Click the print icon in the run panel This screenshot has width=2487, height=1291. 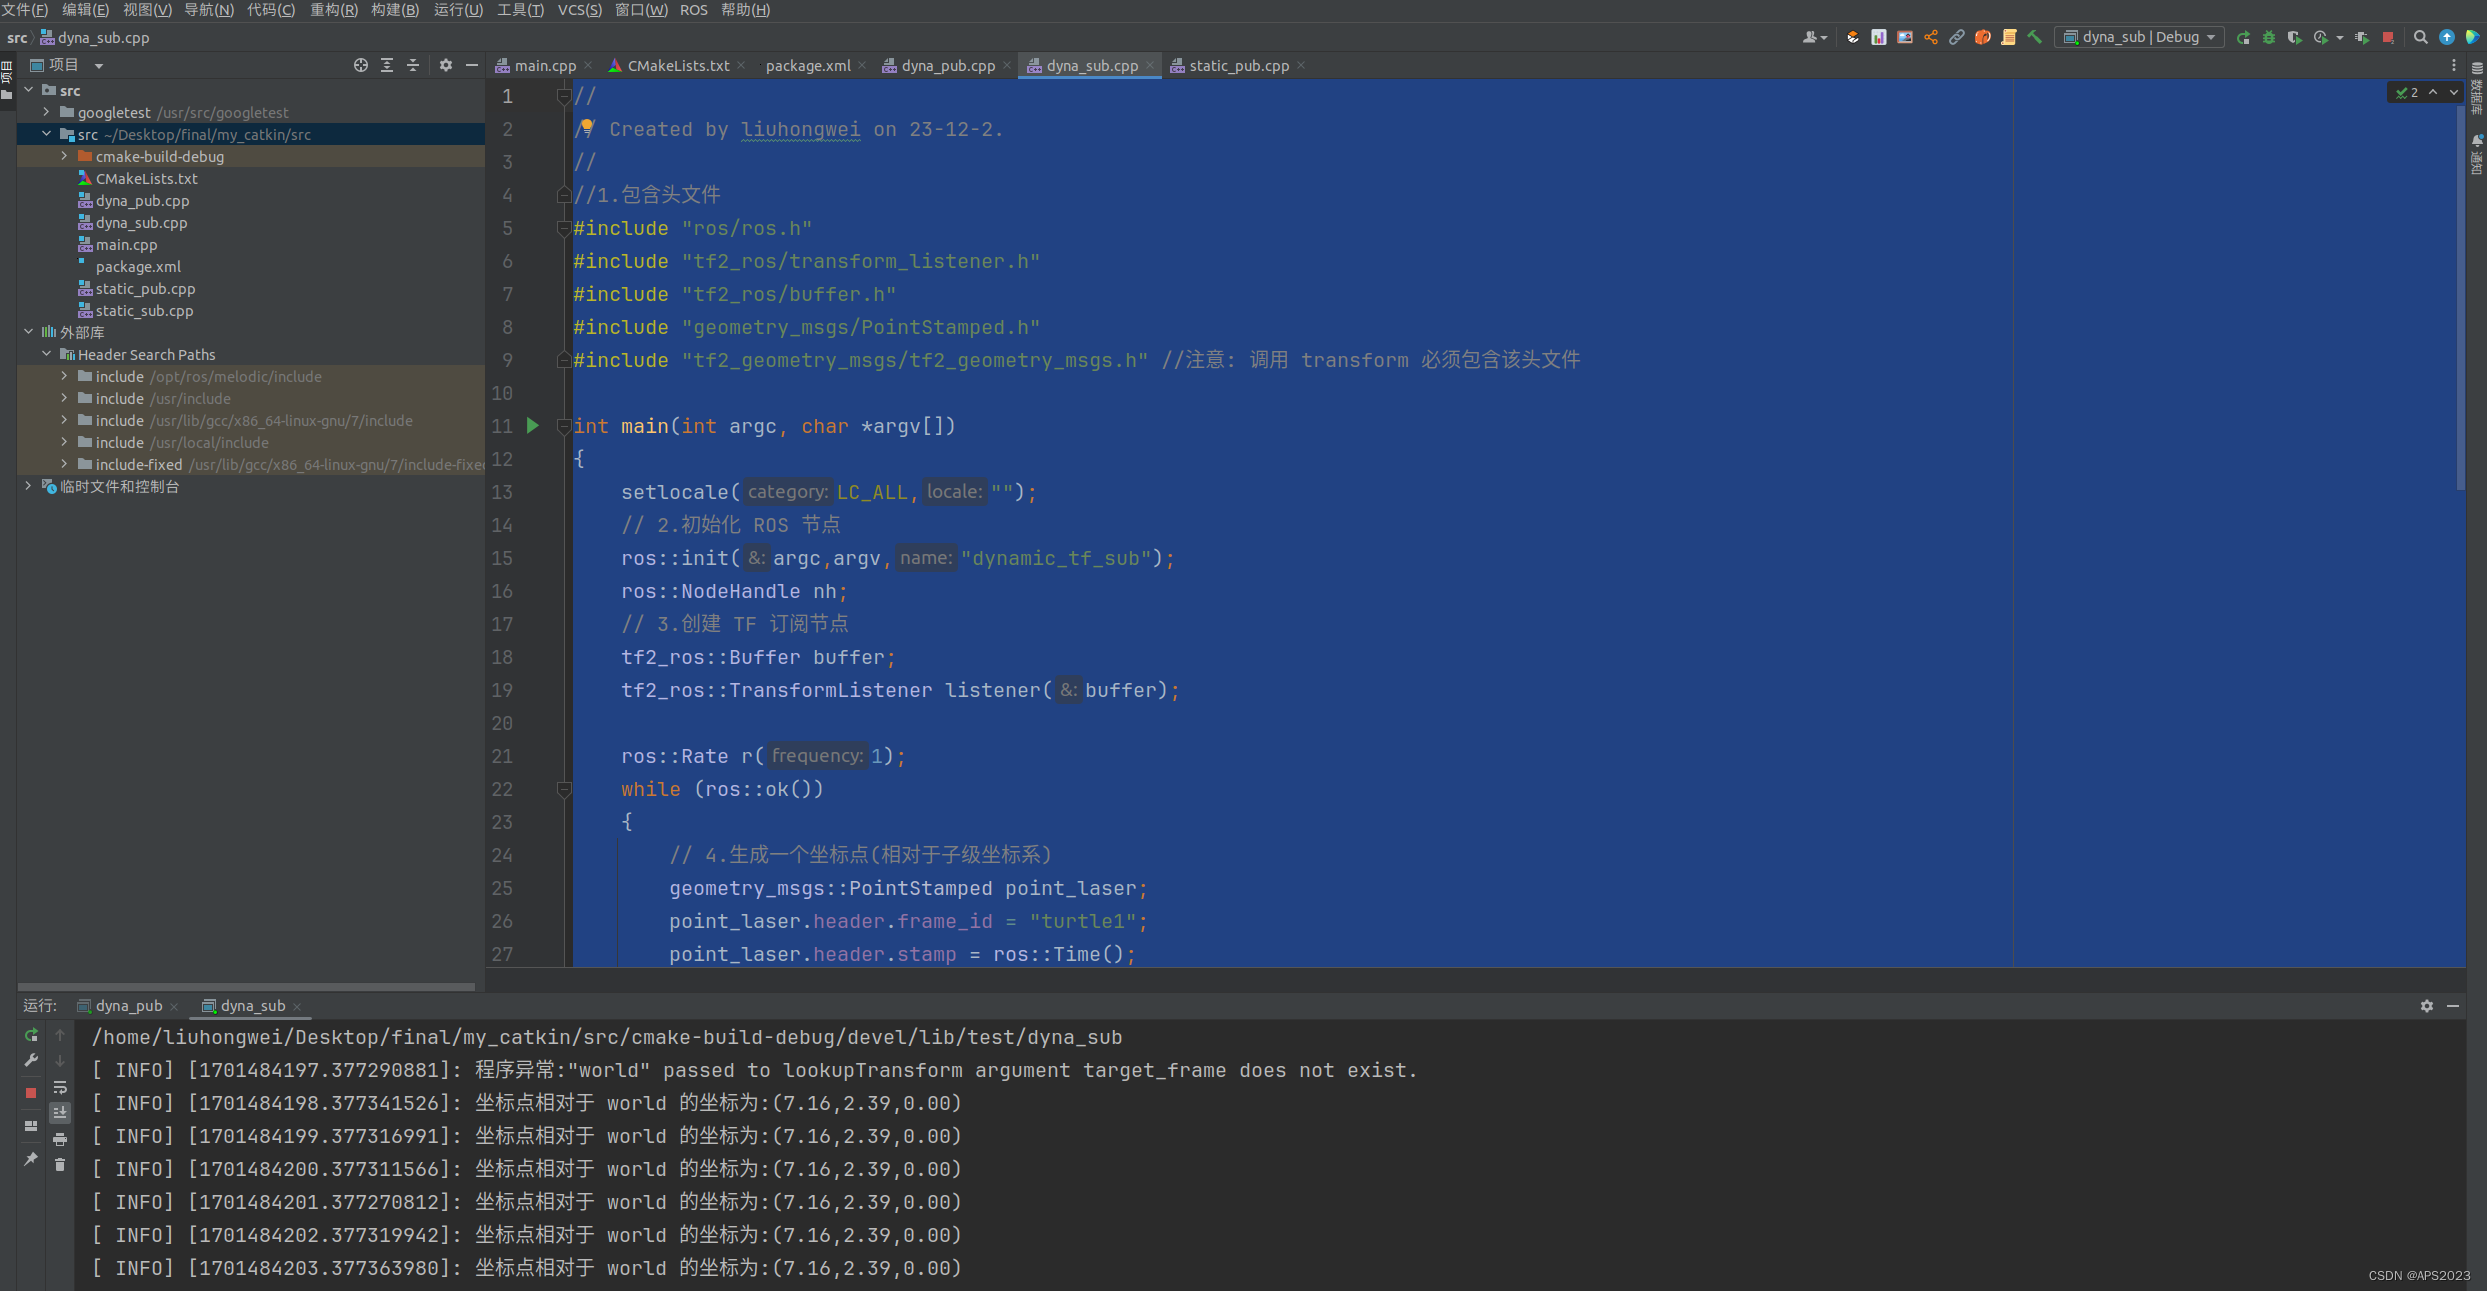click(60, 1139)
